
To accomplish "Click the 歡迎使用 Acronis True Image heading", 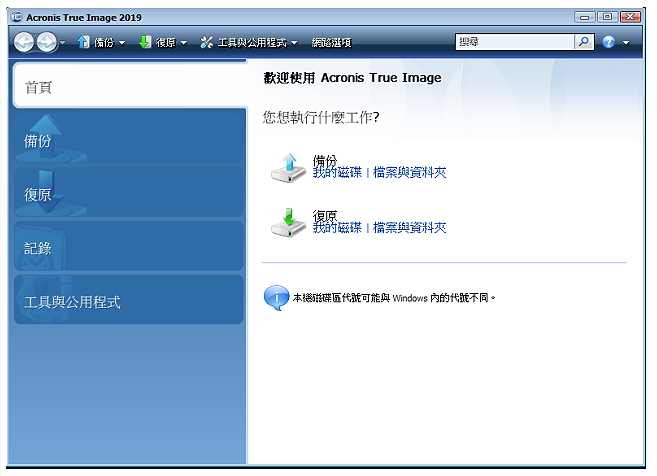I will pos(352,78).
